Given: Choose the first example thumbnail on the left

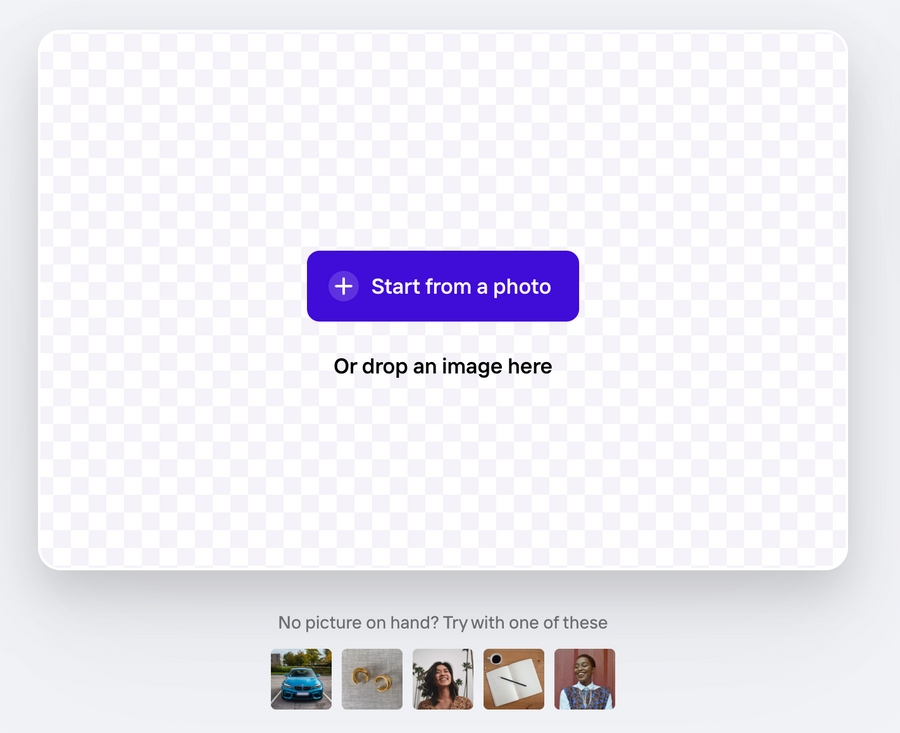Looking at the screenshot, I should pos(301,678).
